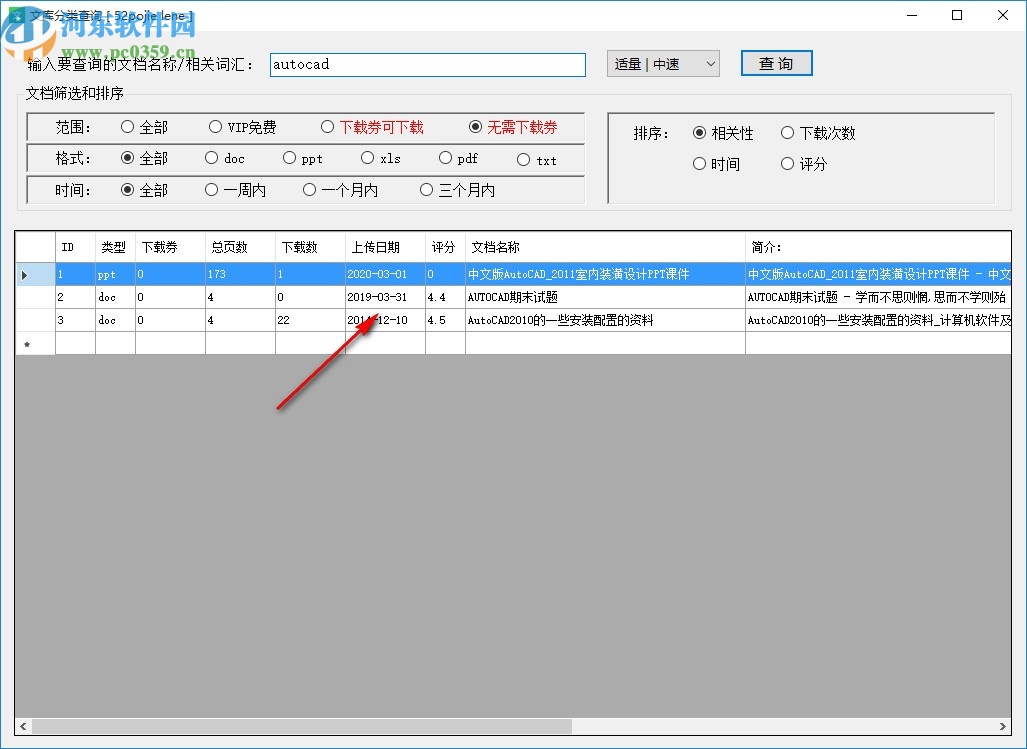The image size is (1027, 749).
Task: Enable 相关性 sorting
Action: pos(700,132)
